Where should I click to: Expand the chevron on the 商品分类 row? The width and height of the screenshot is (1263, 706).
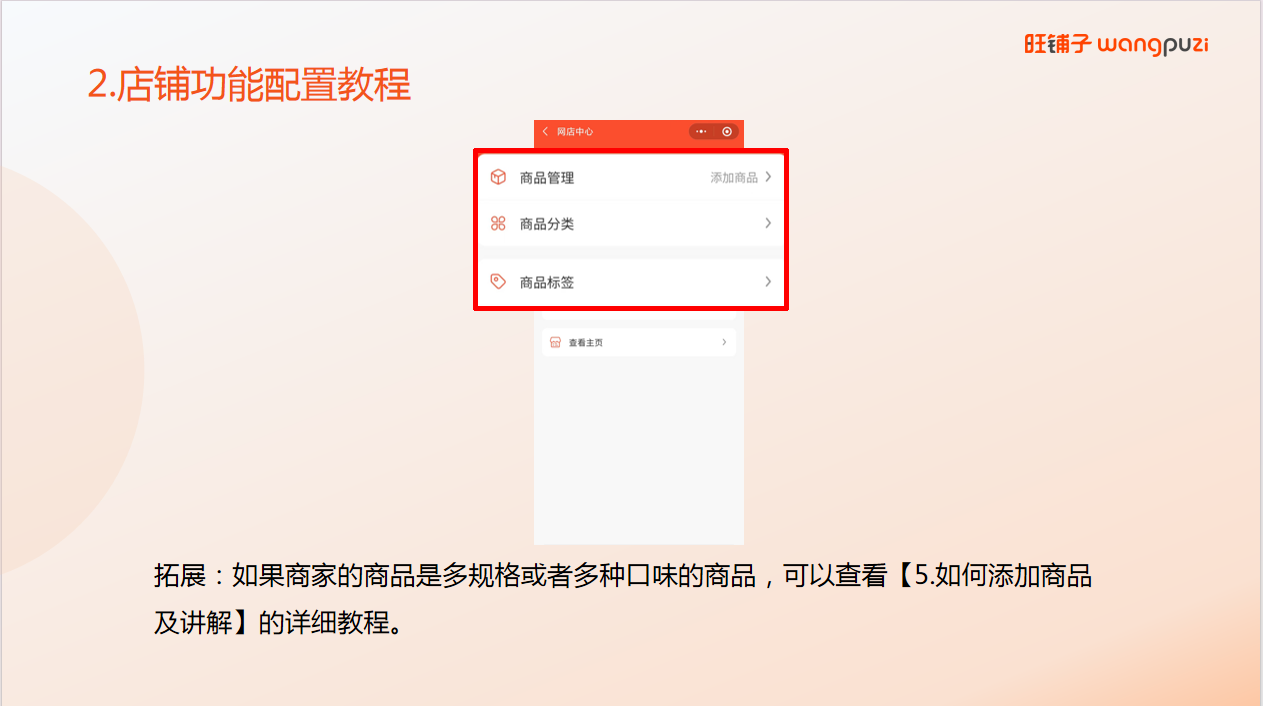(768, 223)
